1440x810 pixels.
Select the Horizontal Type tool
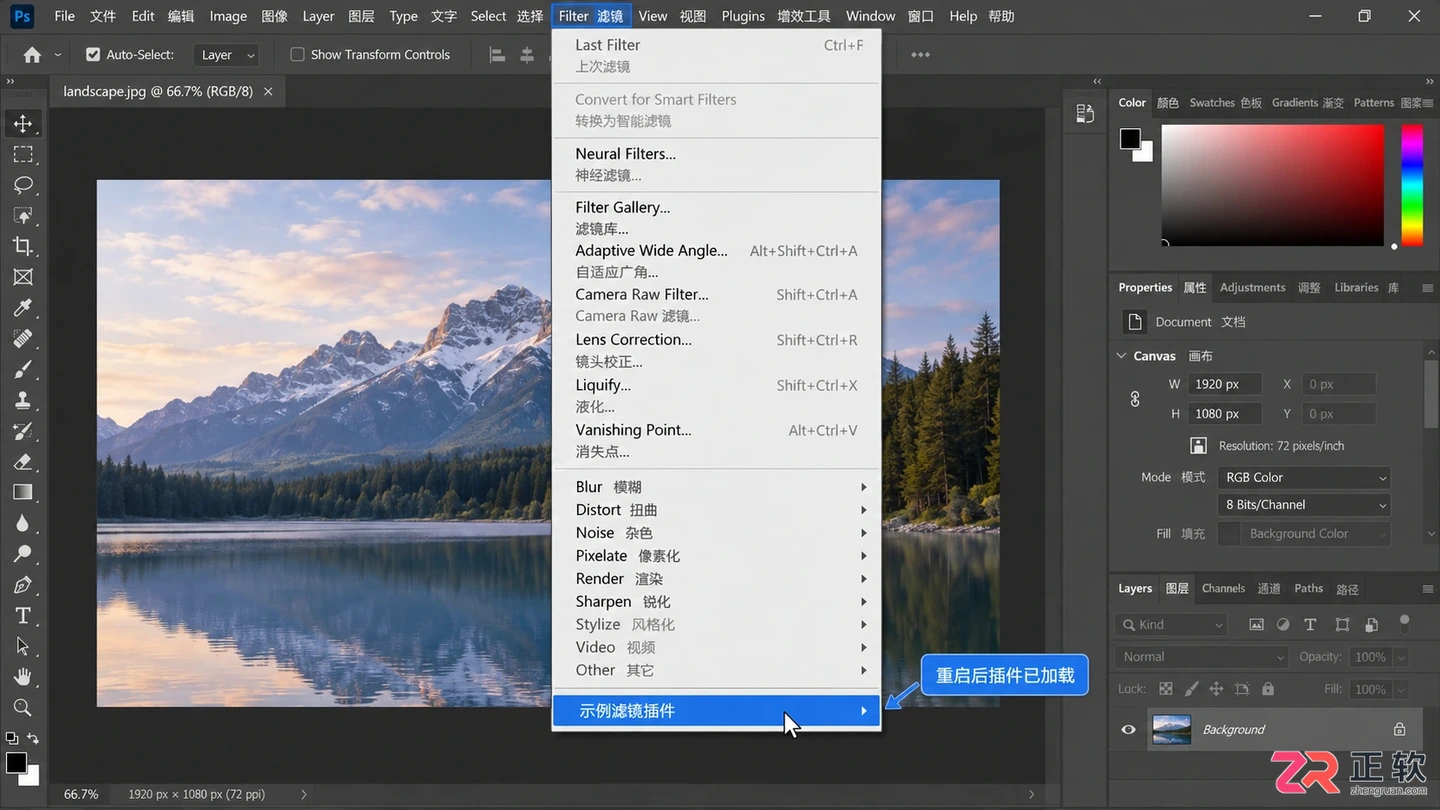click(23, 616)
